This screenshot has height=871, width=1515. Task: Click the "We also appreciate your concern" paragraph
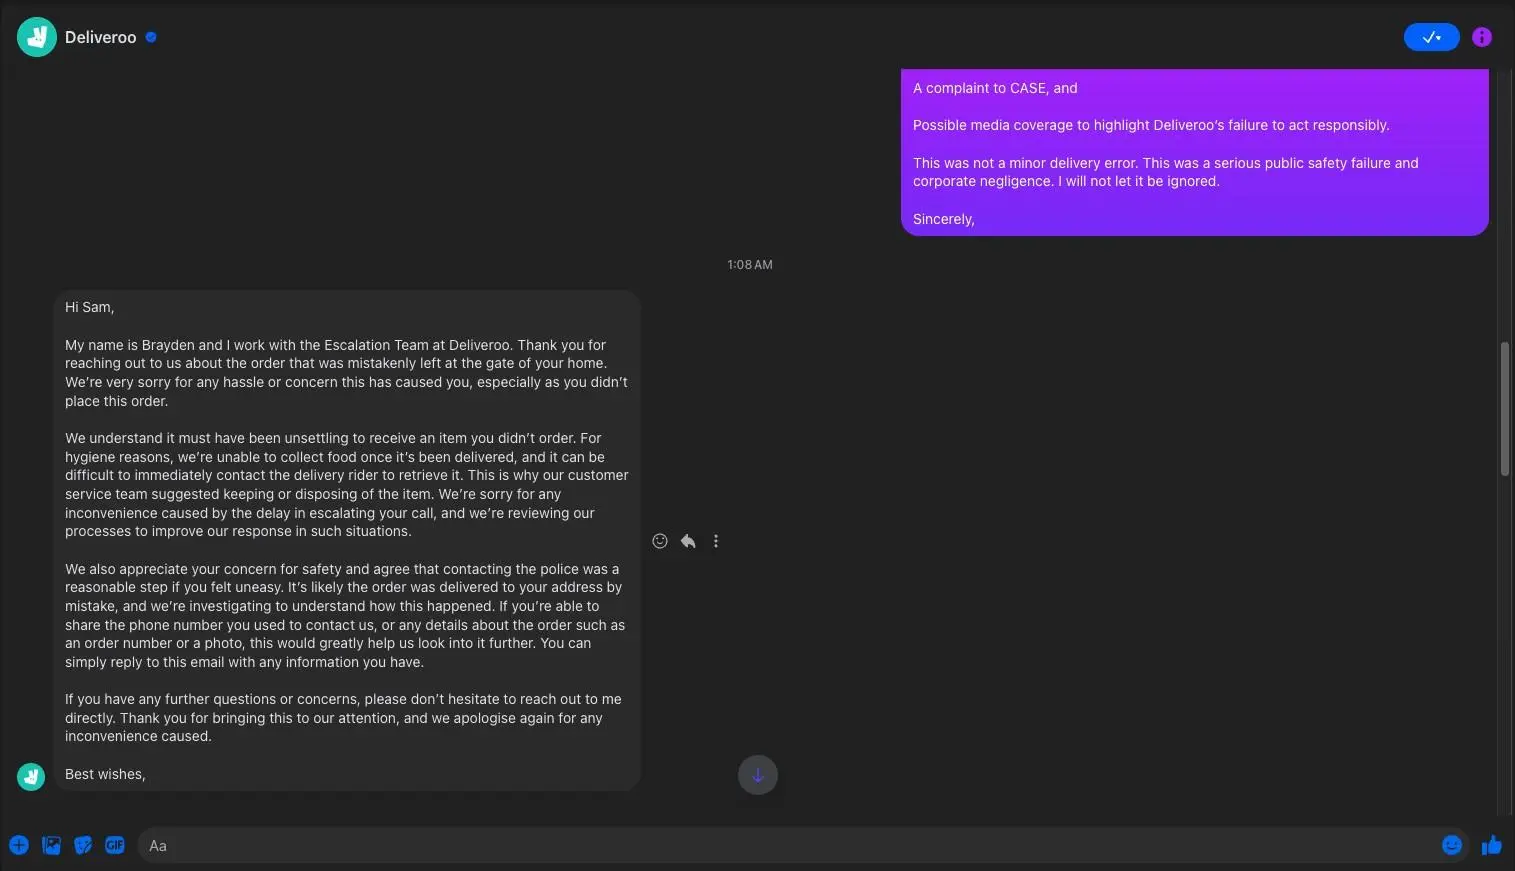[x=345, y=615]
